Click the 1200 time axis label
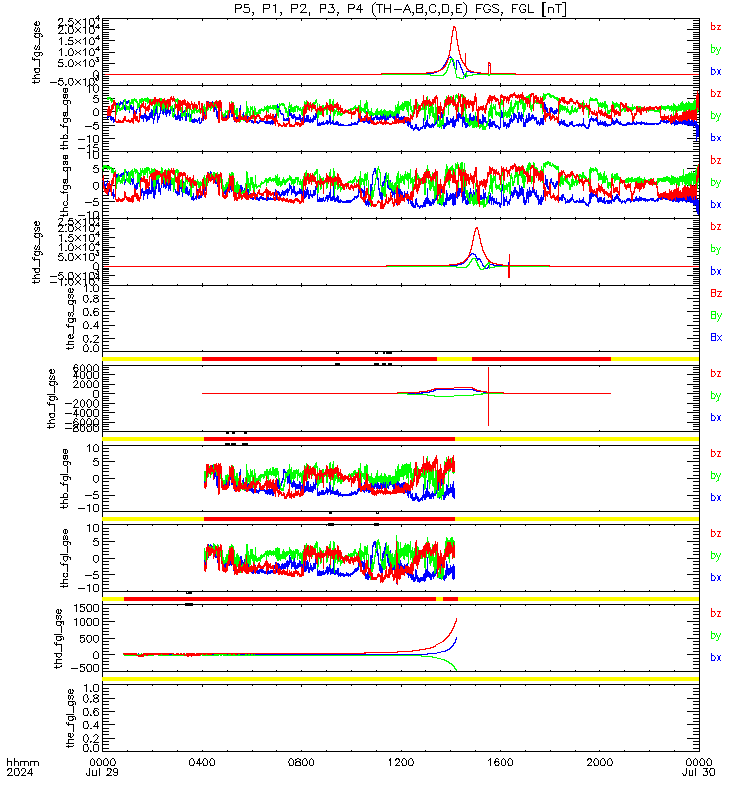750x800 pixels. coord(401,762)
